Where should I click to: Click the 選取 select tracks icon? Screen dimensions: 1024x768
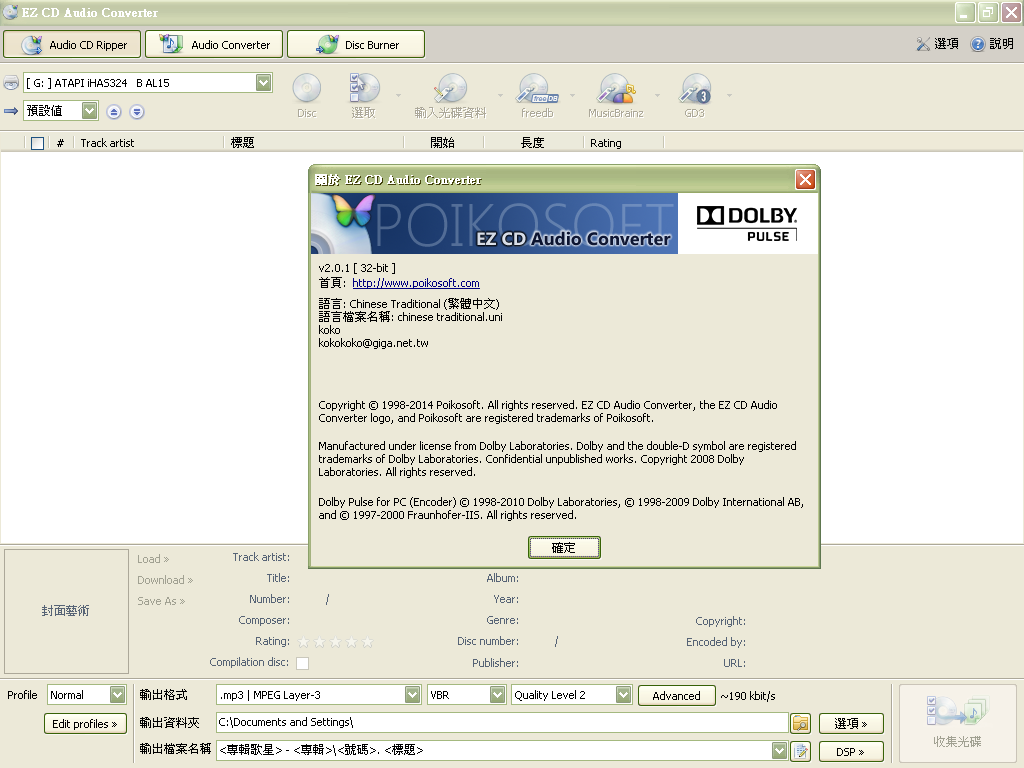pyautogui.click(x=363, y=95)
